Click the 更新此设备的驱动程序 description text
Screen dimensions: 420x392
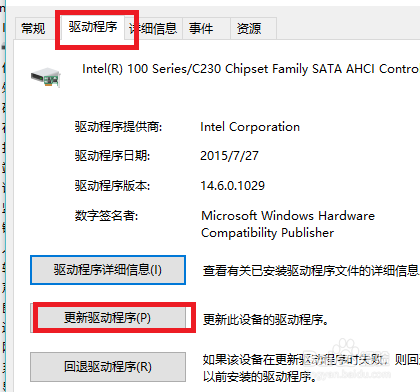click(266, 320)
